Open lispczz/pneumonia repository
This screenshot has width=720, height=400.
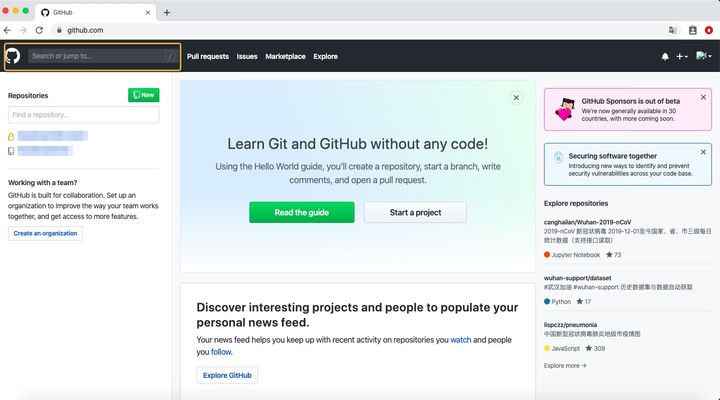click(x=570, y=325)
